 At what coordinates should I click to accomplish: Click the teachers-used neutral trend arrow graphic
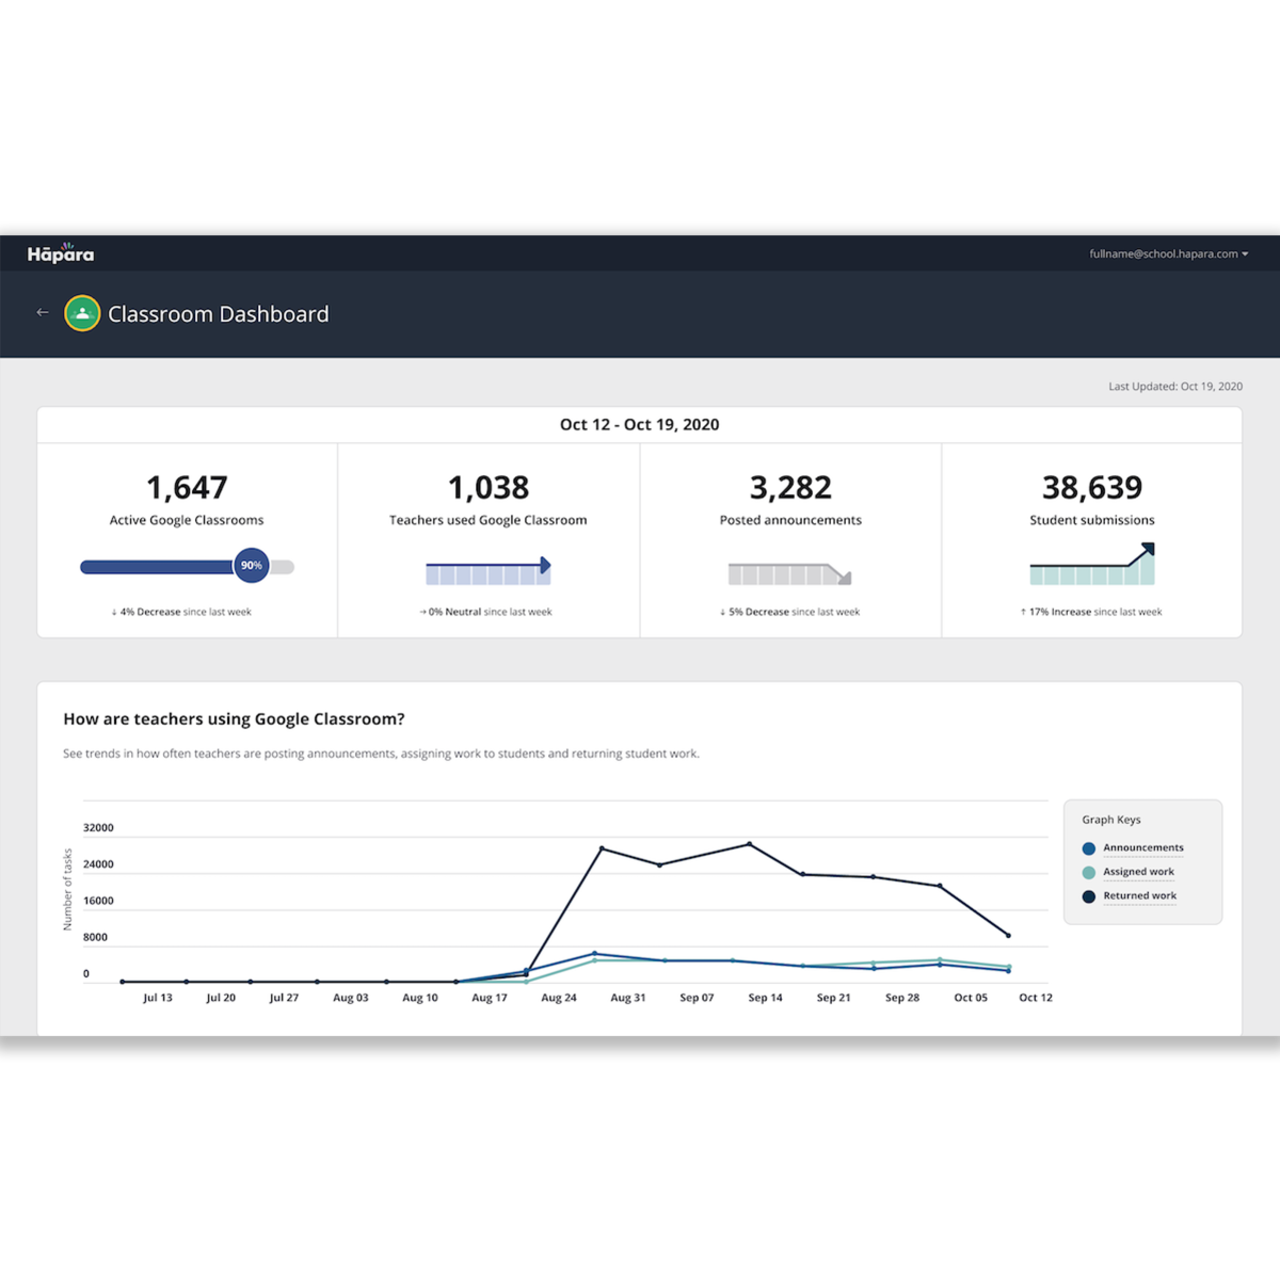pyautogui.click(x=488, y=571)
